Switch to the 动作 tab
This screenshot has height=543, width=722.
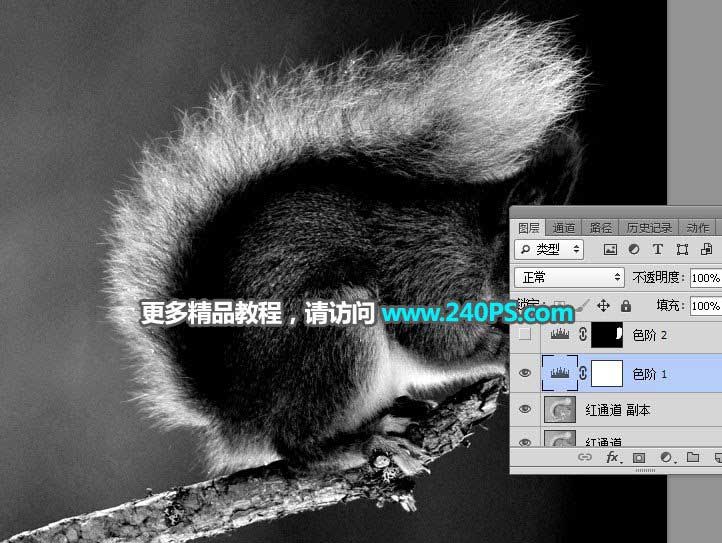pos(698,228)
